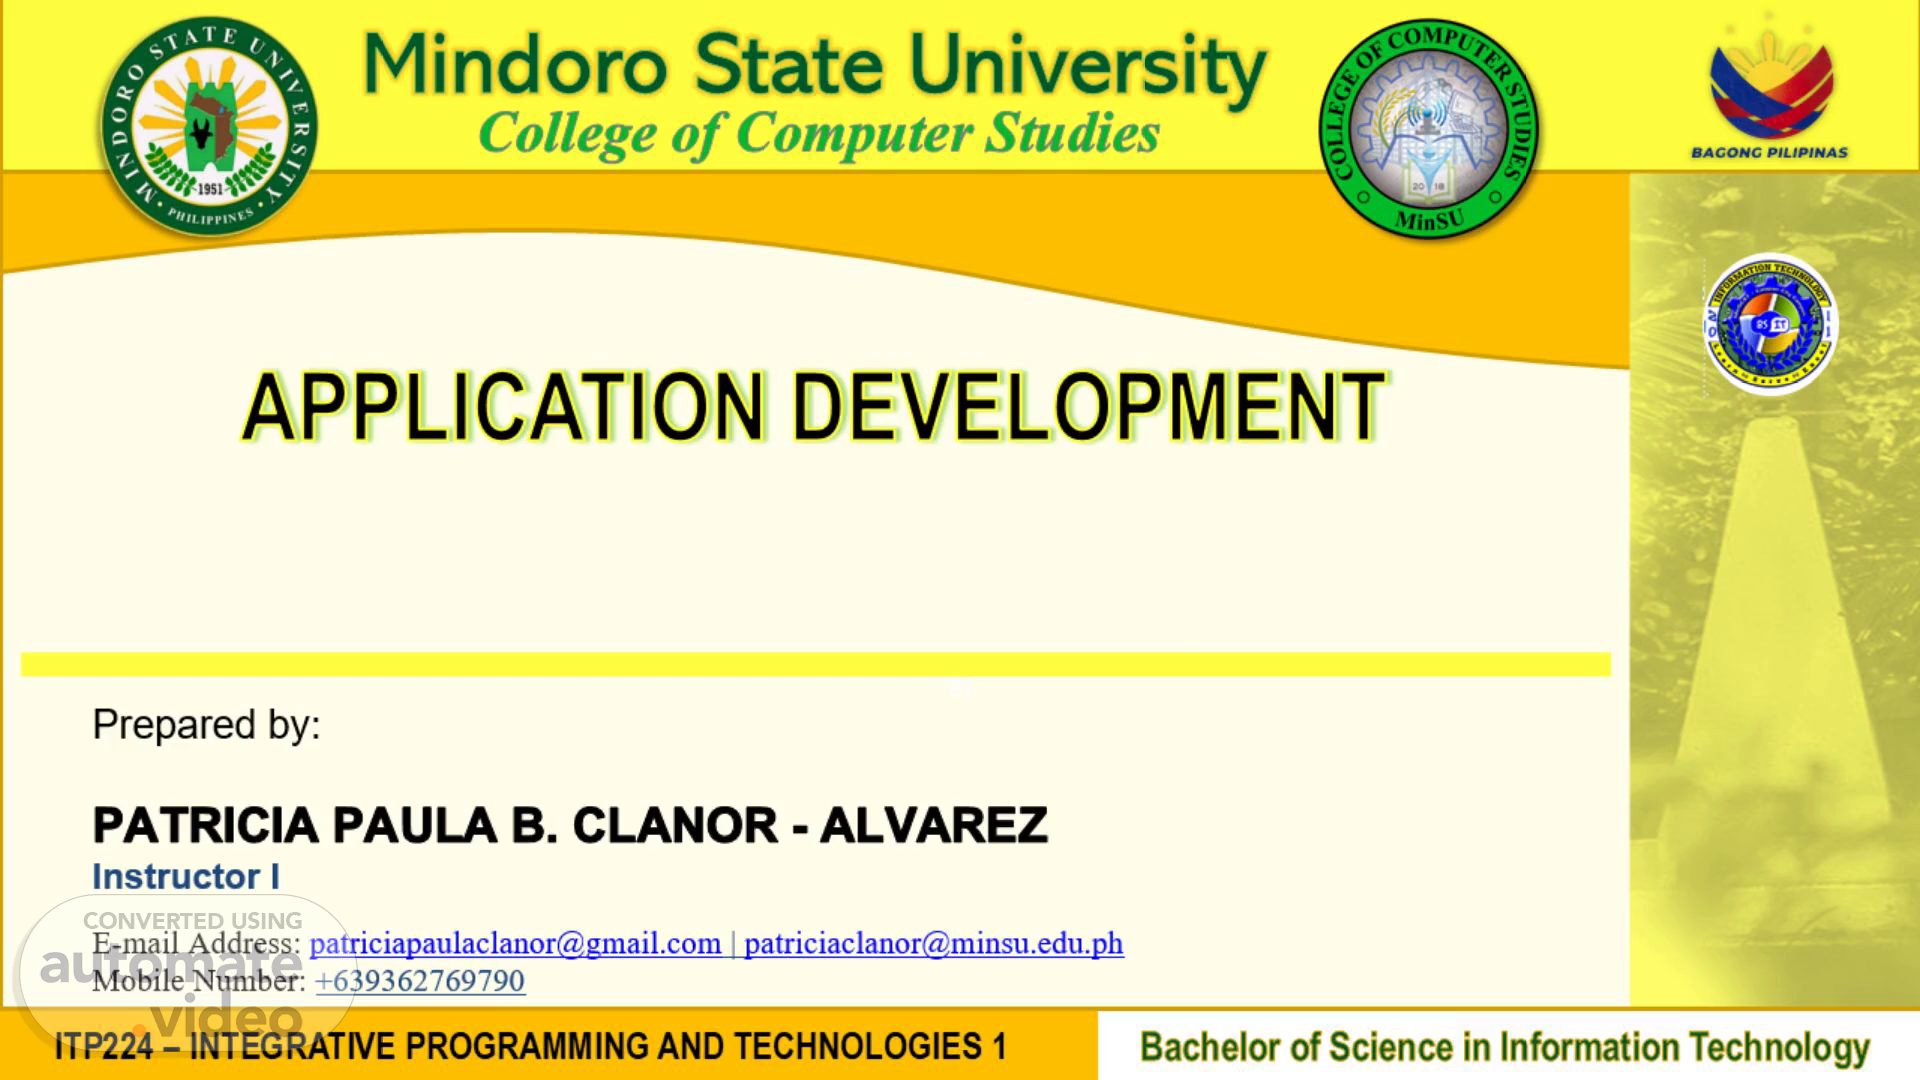
Task: Click the Mobile Number label
Action: (x=199, y=981)
